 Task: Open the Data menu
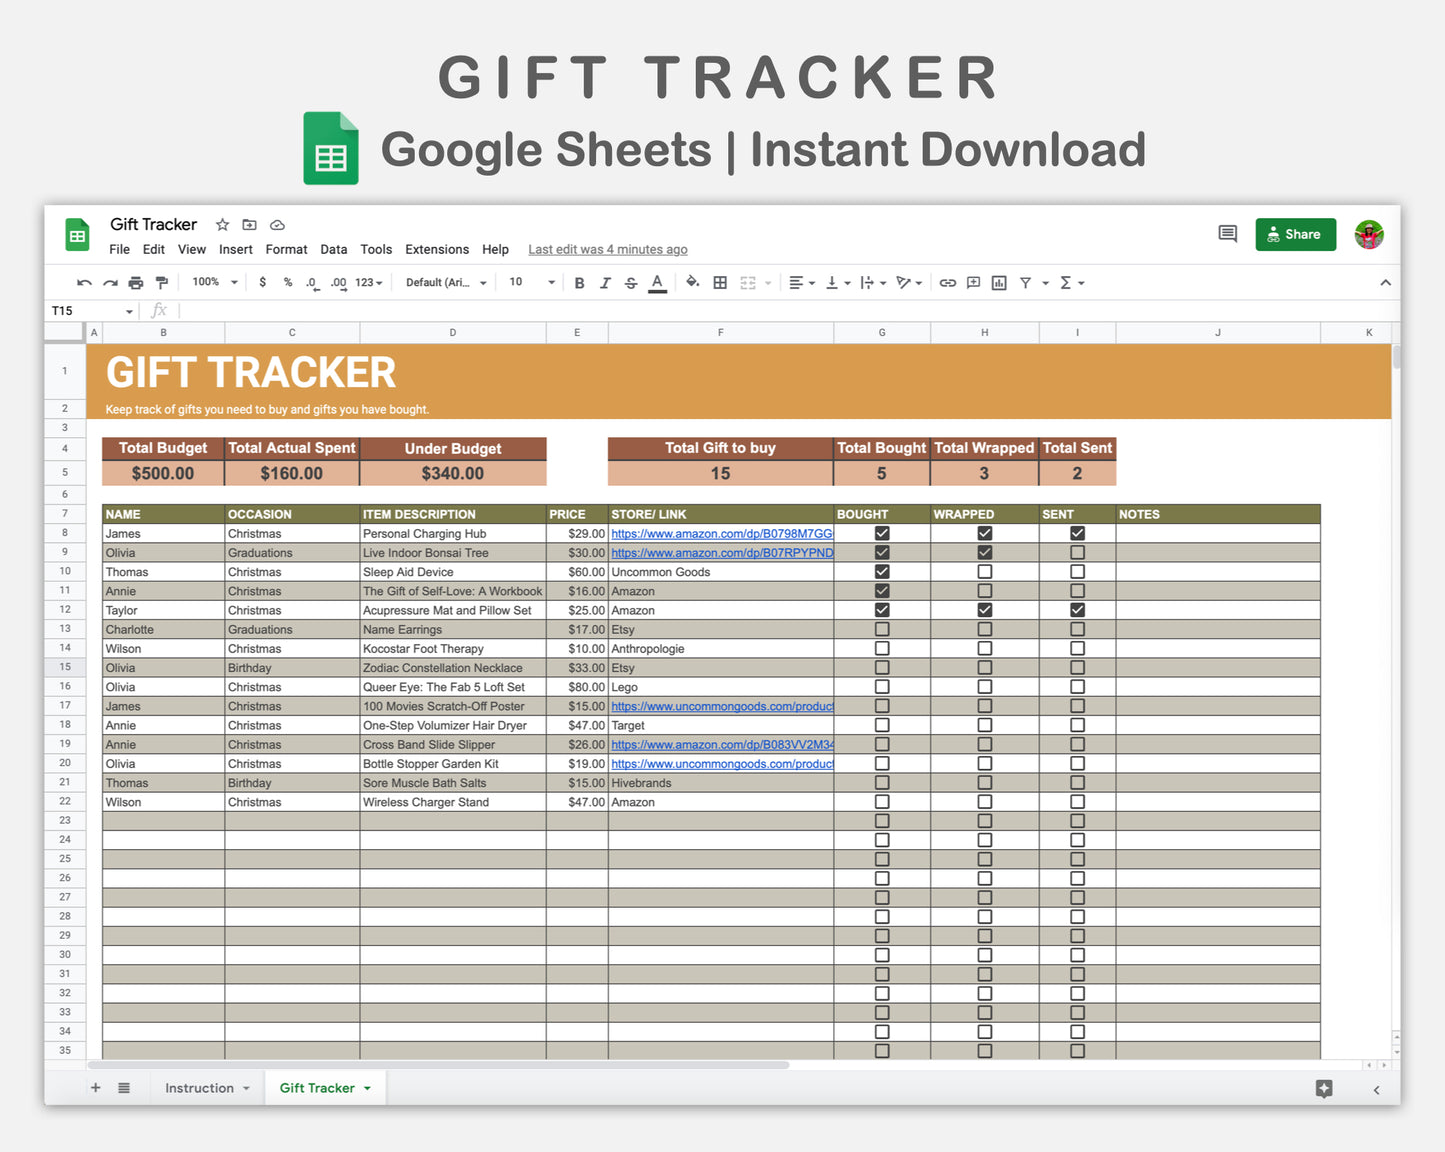click(334, 249)
